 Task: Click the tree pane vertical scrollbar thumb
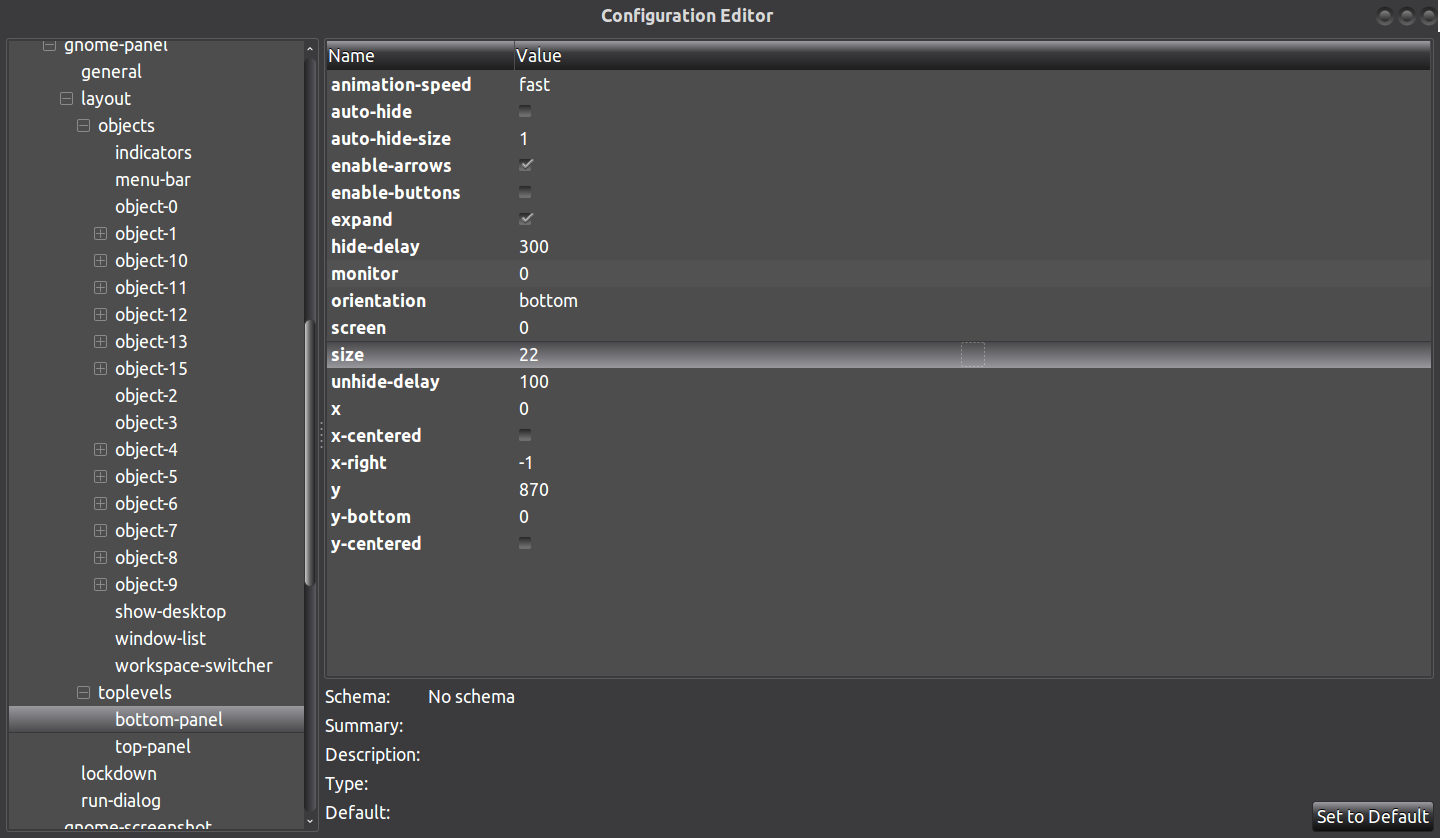point(310,452)
